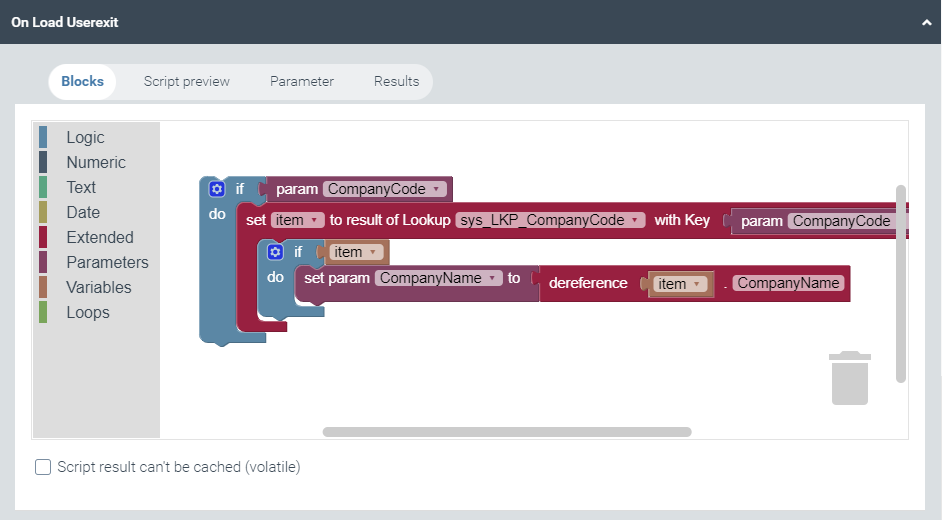Click the outer if block gear icon
The width and height of the screenshot is (942, 520).
tap(216, 189)
